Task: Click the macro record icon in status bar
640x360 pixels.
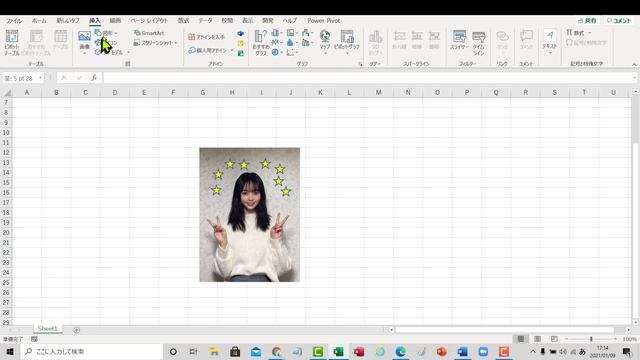Action: tap(34, 339)
